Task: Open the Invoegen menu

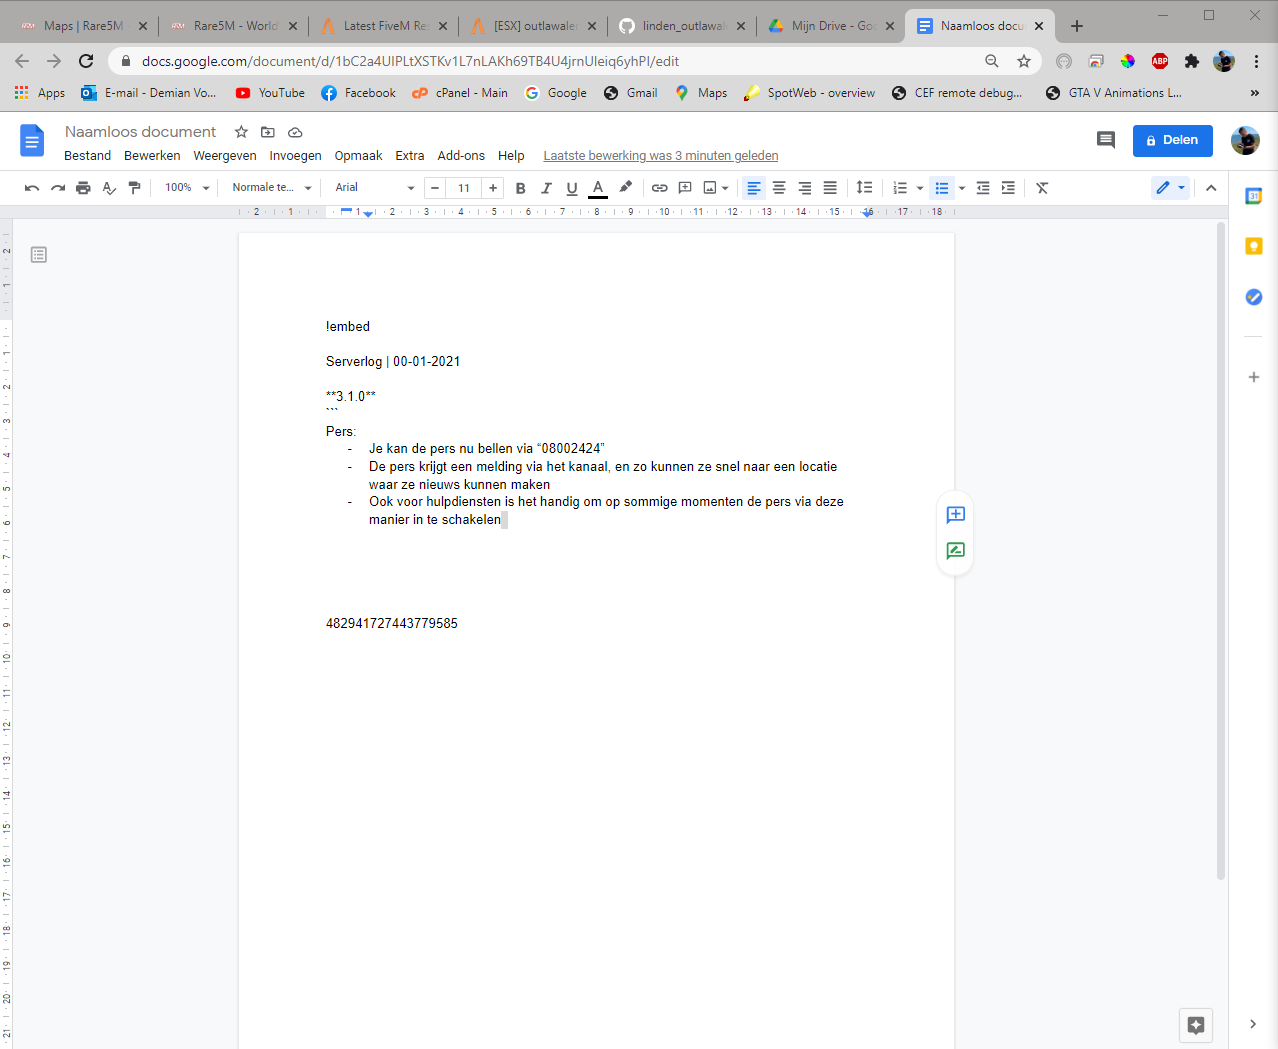Action: tap(295, 156)
